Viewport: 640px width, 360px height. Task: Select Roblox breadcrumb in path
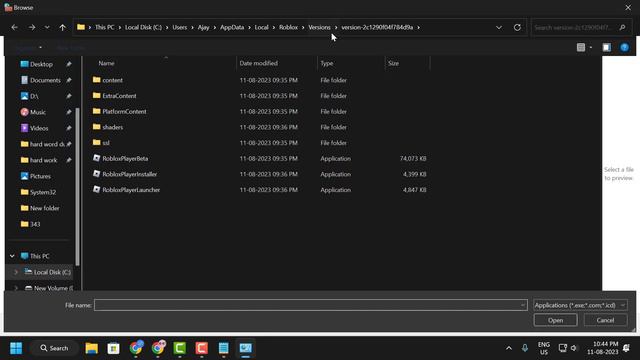click(289, 27)
